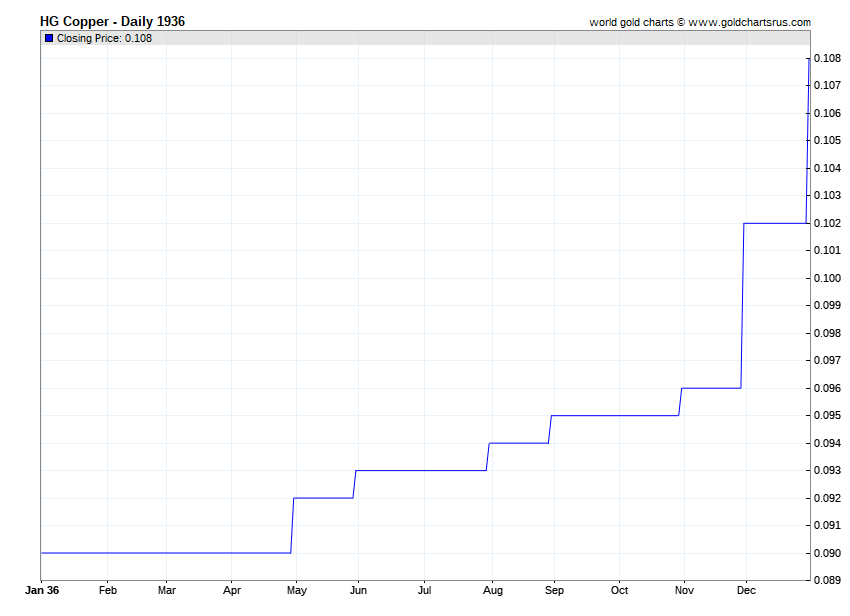Click the 'Jan 36' x-axis label
850x616 pixels.
point(42,590)
